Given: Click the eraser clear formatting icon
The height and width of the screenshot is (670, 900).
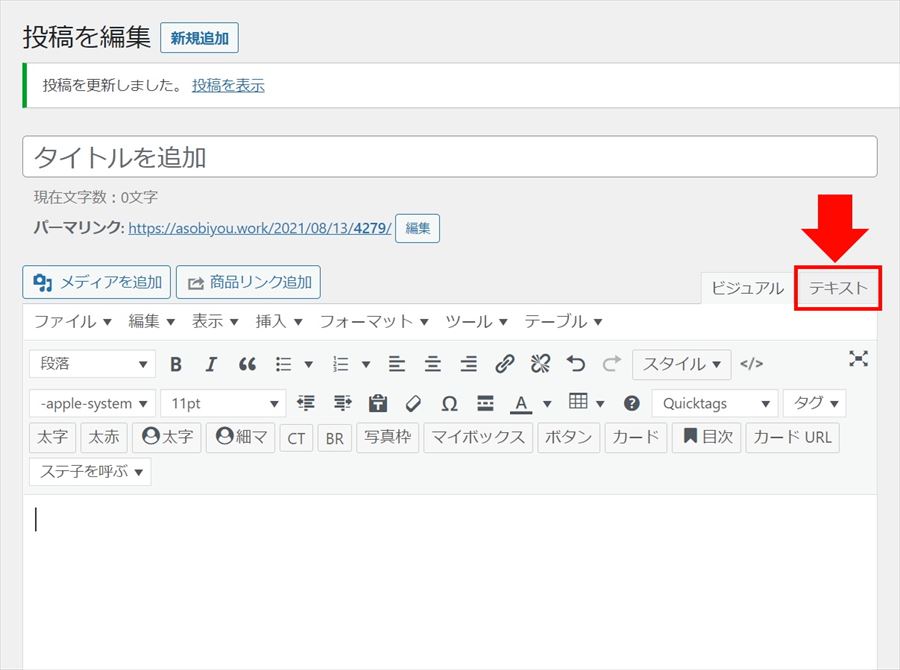Looking at the screenshot, I should point(413,404).
